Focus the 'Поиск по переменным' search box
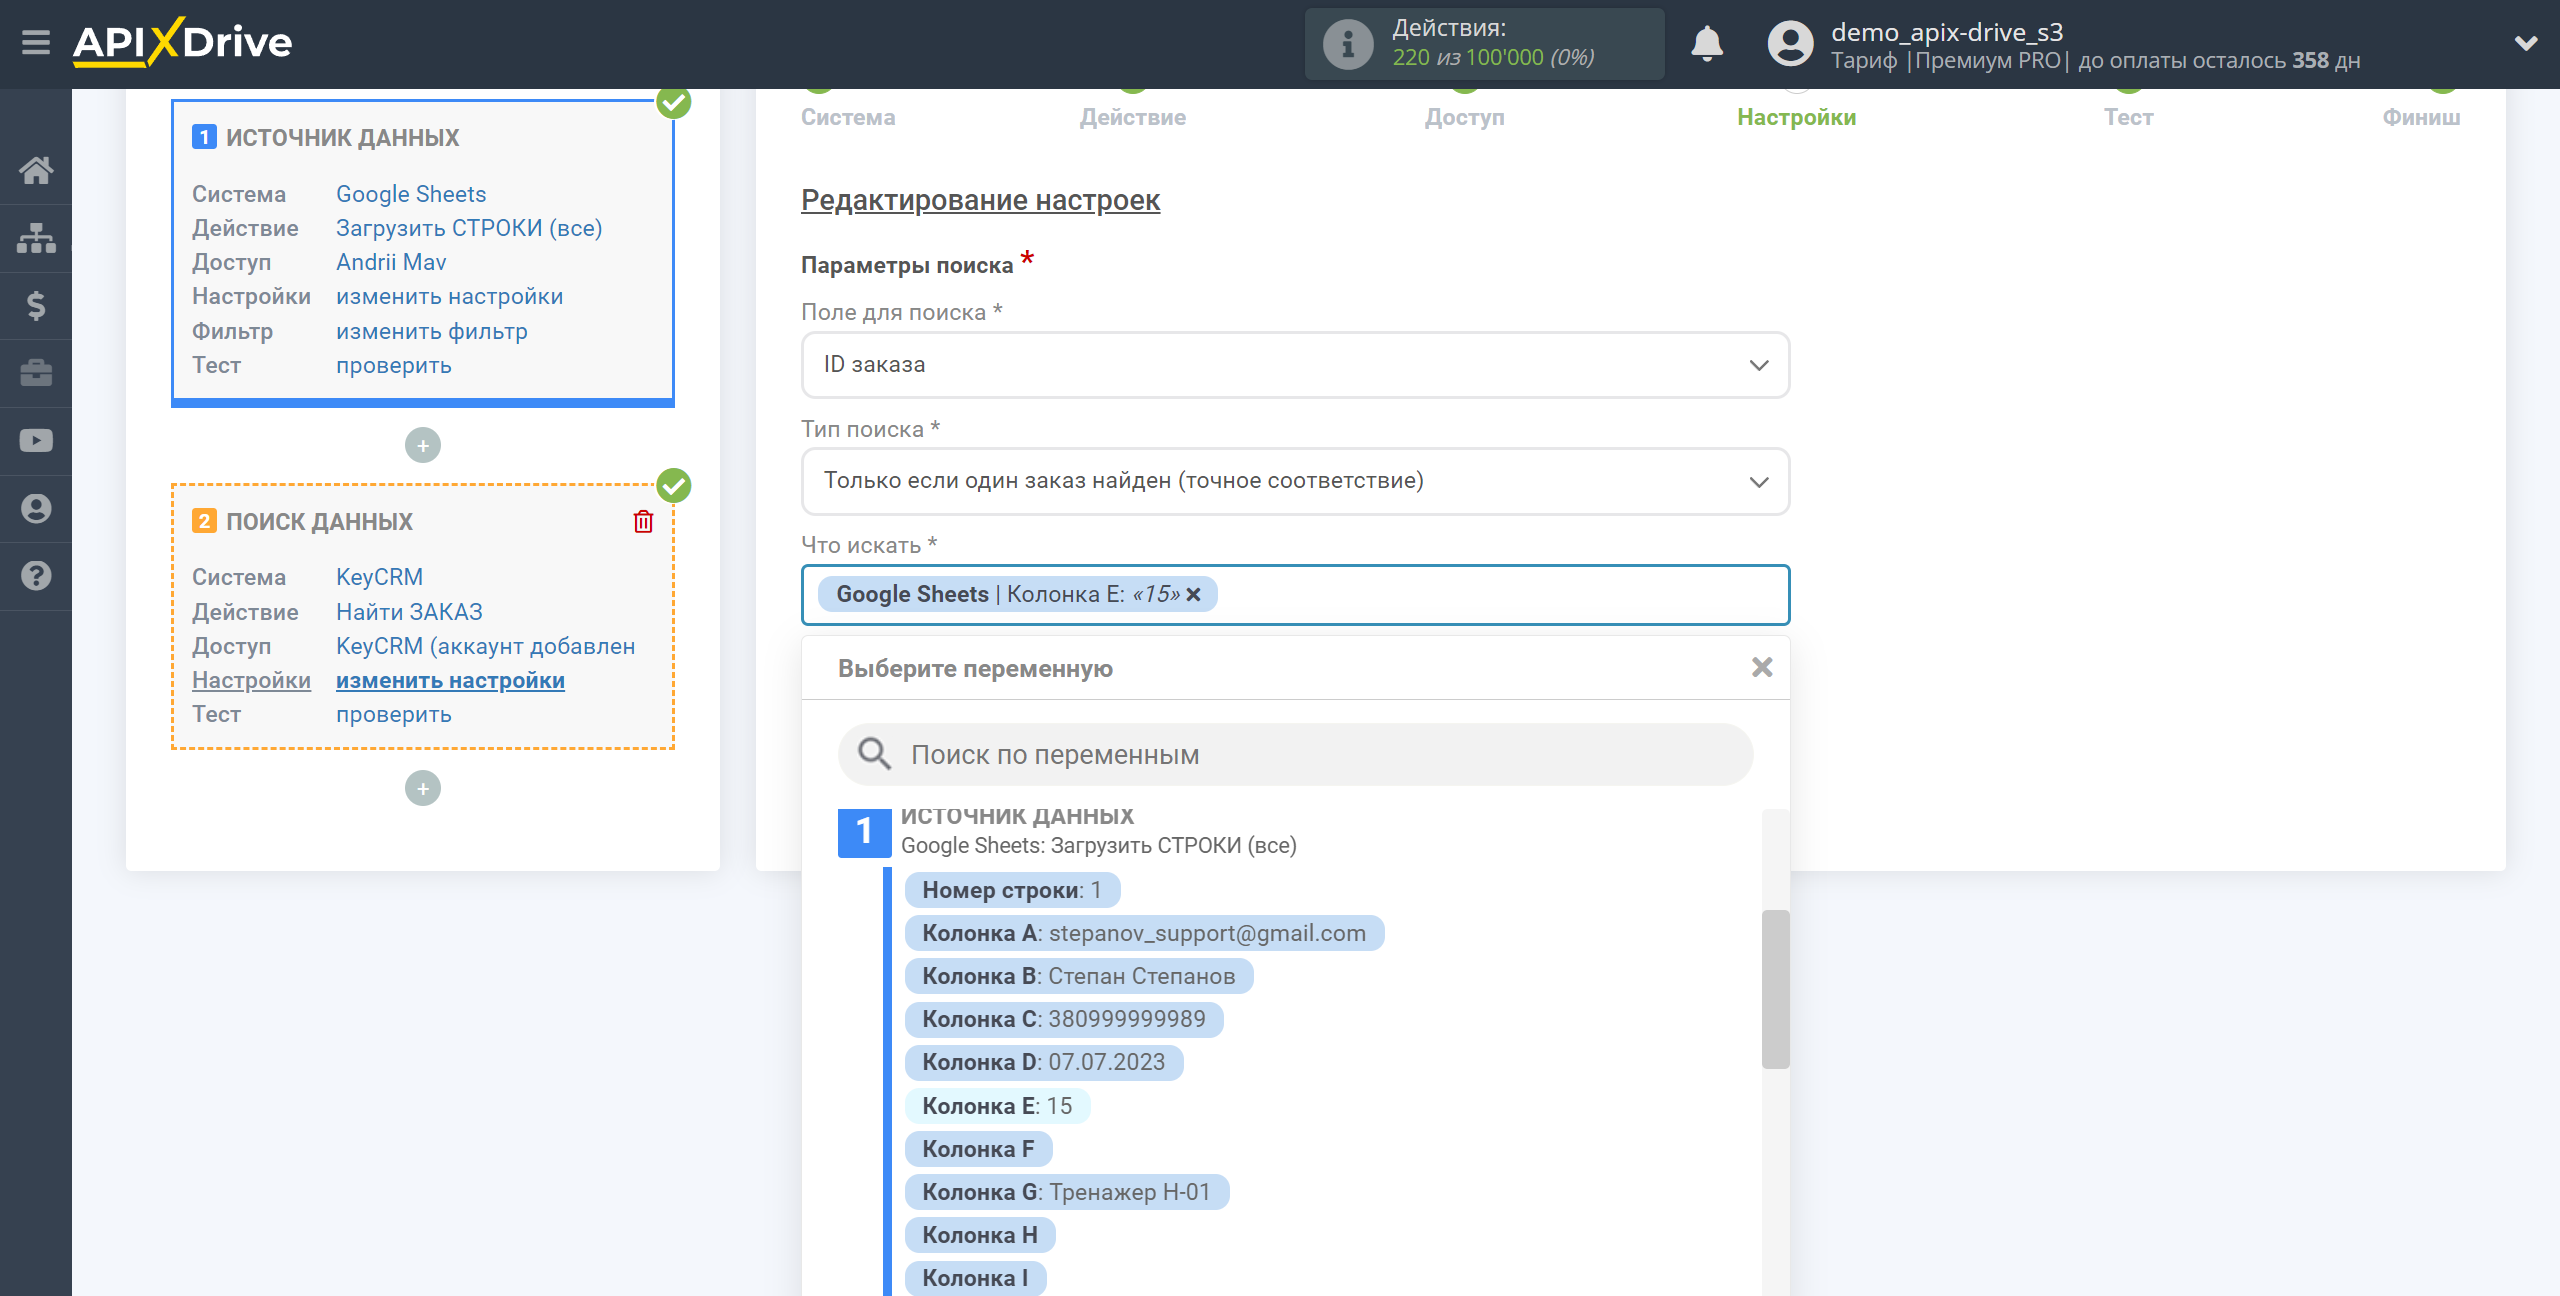 (x=1295, y=754)
